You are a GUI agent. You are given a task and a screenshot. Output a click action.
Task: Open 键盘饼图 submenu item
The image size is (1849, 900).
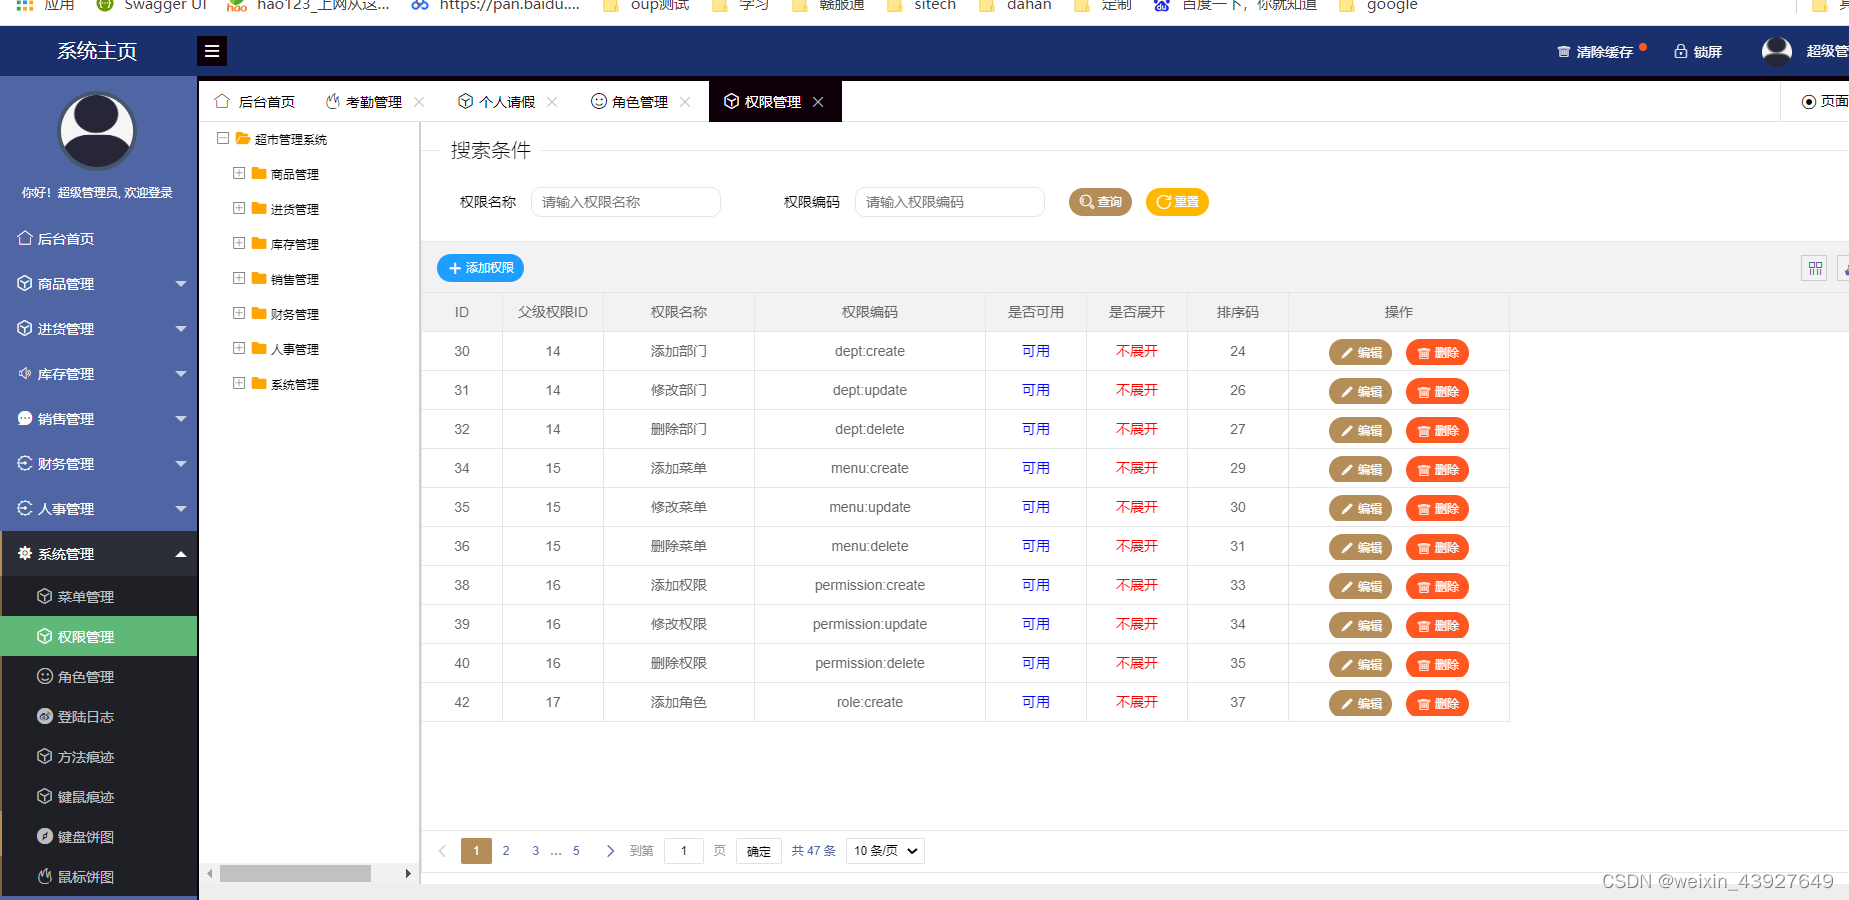[98, 836]
